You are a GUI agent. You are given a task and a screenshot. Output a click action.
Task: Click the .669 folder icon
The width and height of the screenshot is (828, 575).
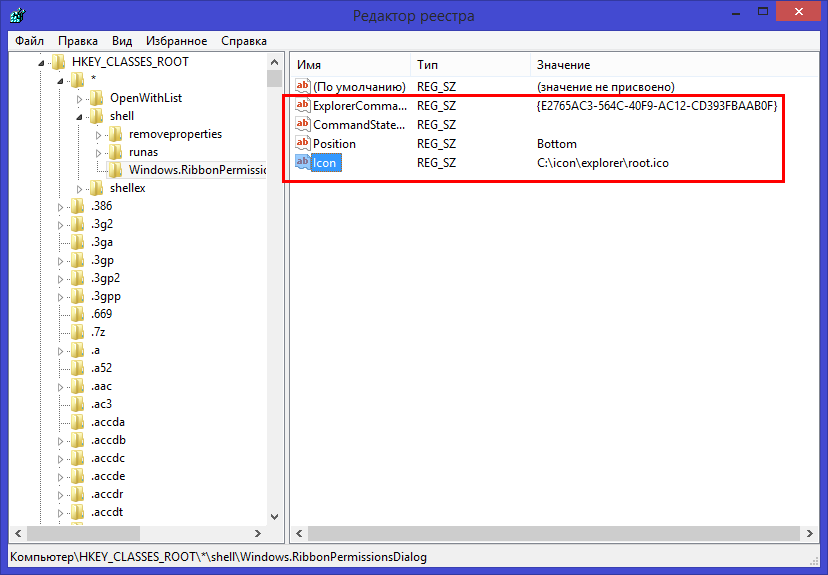[x=78, y=314]
